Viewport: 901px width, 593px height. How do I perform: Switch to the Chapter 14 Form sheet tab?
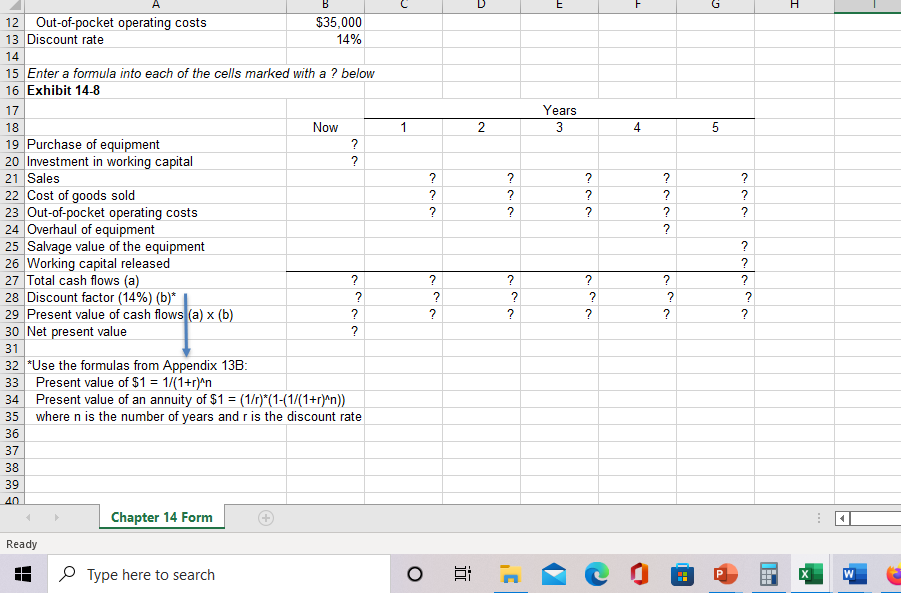[161, 518]
